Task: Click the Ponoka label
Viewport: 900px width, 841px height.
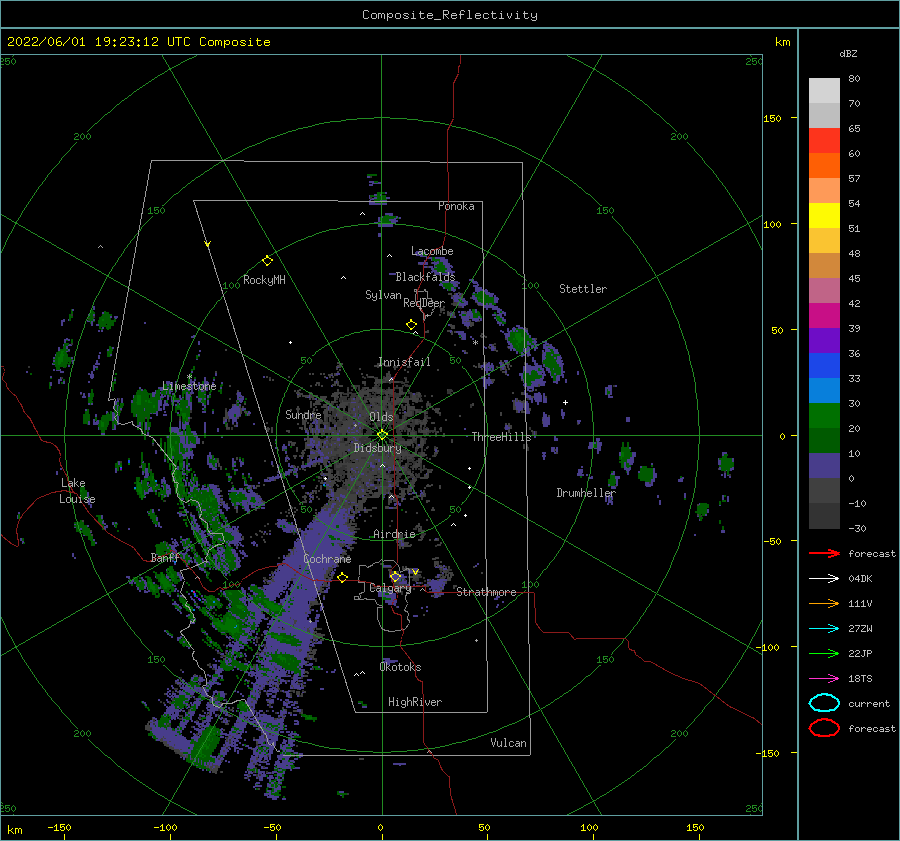Action: coord(456,206)
